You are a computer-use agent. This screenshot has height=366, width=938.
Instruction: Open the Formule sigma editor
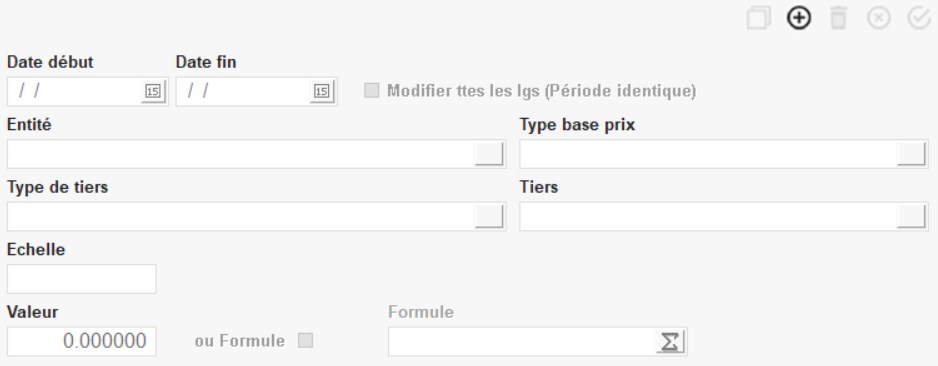(671, 341)
